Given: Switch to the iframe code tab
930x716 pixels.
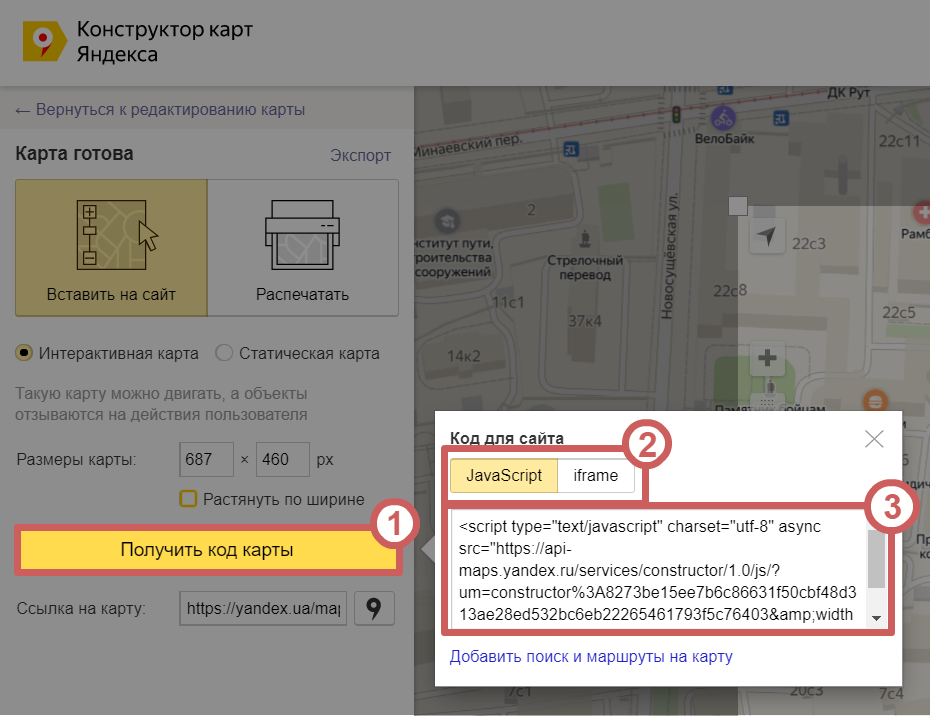Looking at the screenshot, I should click(x=596, y=476).
